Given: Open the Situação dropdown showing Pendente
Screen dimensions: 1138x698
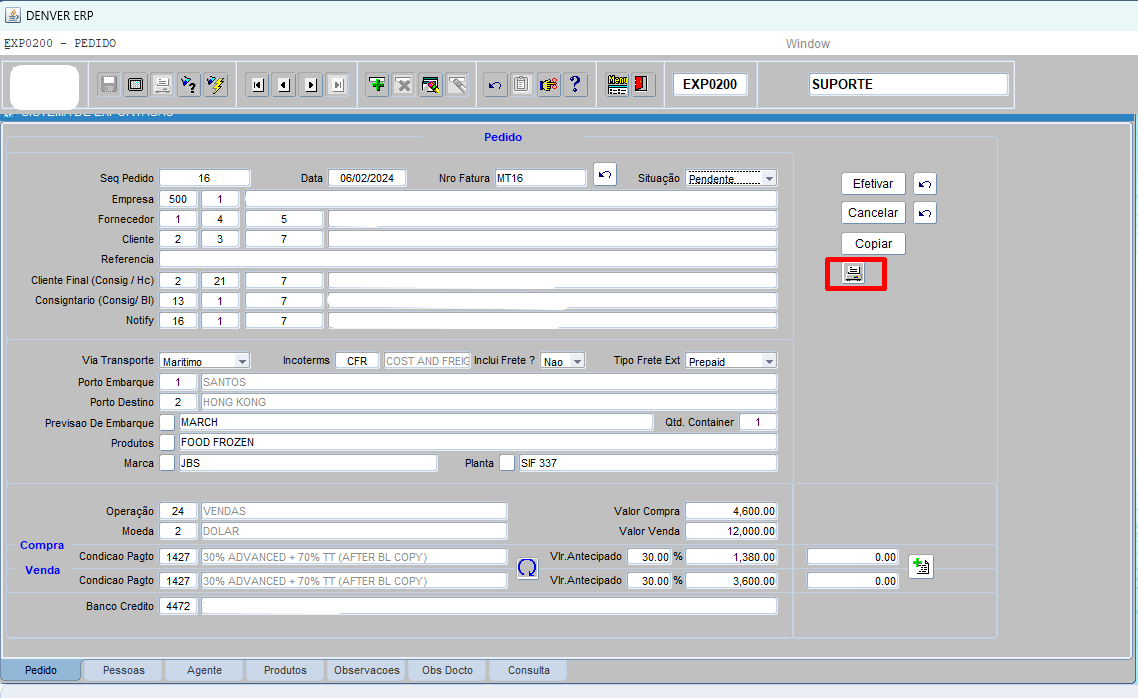Looking at the screenshot, I should coord(731,178).
